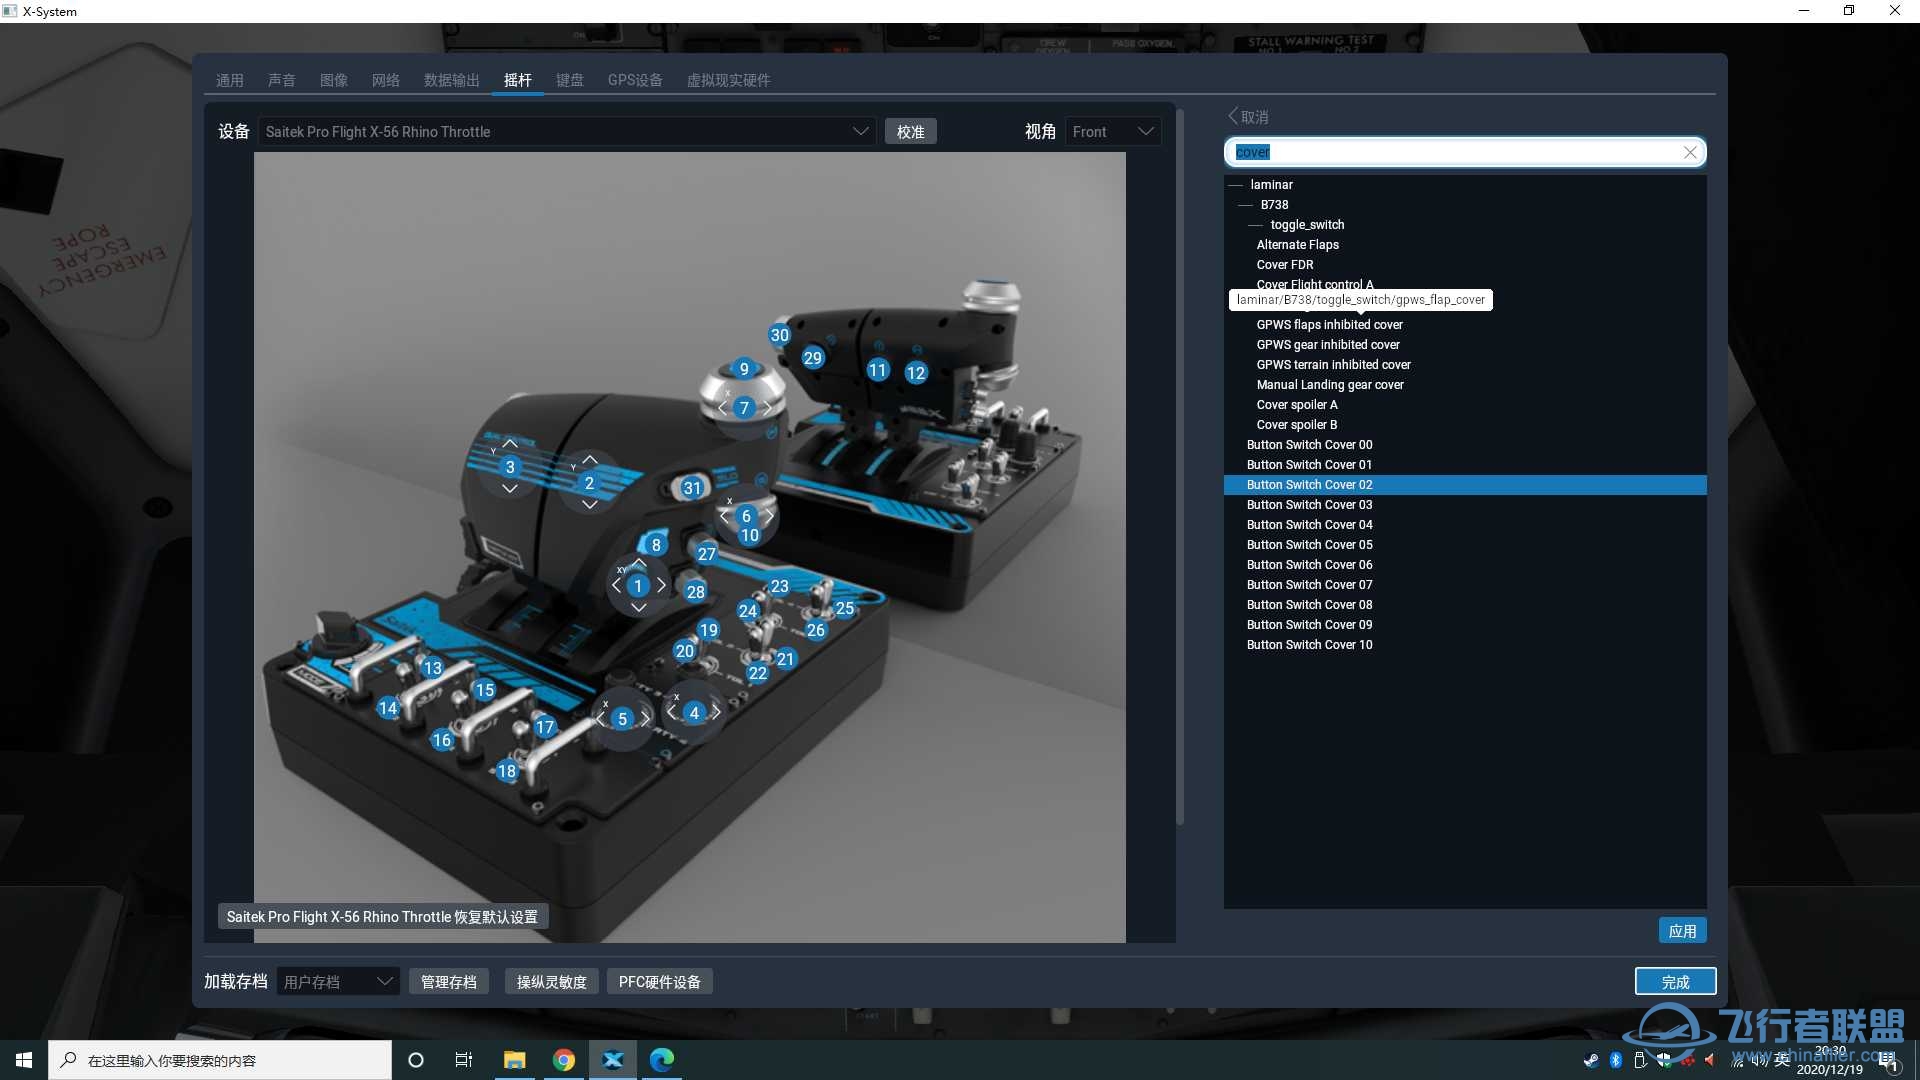Select 操纵灵敏度 sensitivity settings icon
Viewport: 1920px width, 1080px height.
[x=553, y=981]
